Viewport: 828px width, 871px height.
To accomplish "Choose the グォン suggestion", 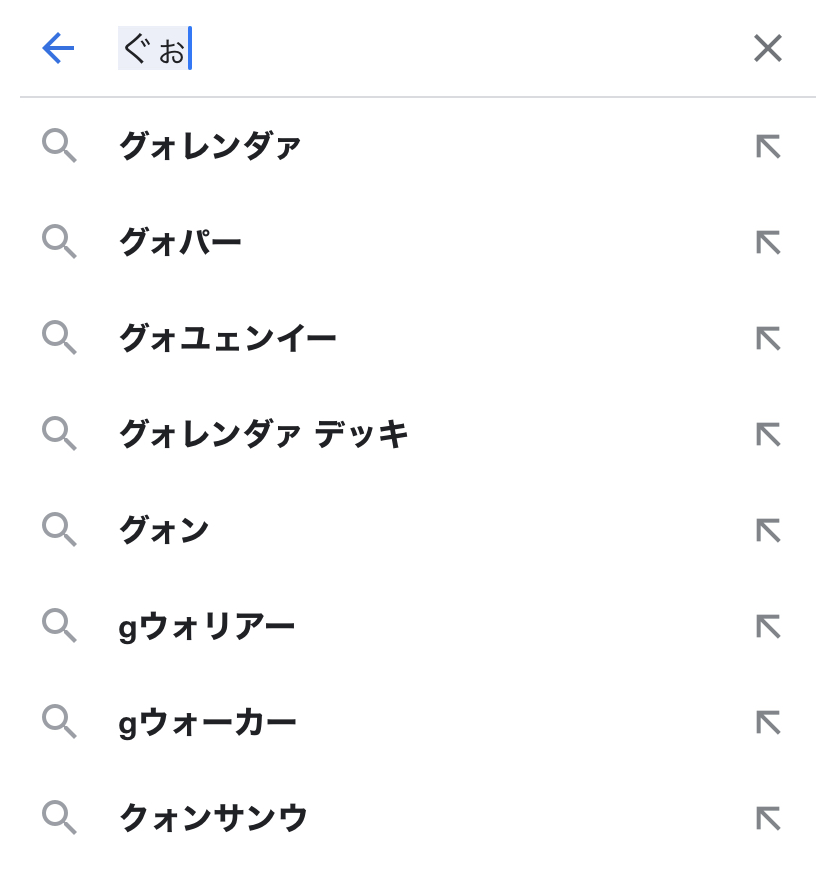I will point(164,531).
